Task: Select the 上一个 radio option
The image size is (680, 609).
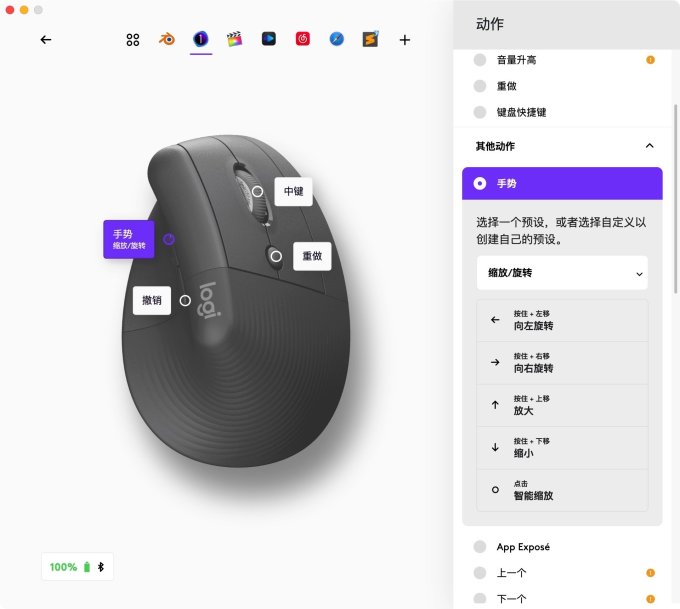Action: tap(480, 573)
